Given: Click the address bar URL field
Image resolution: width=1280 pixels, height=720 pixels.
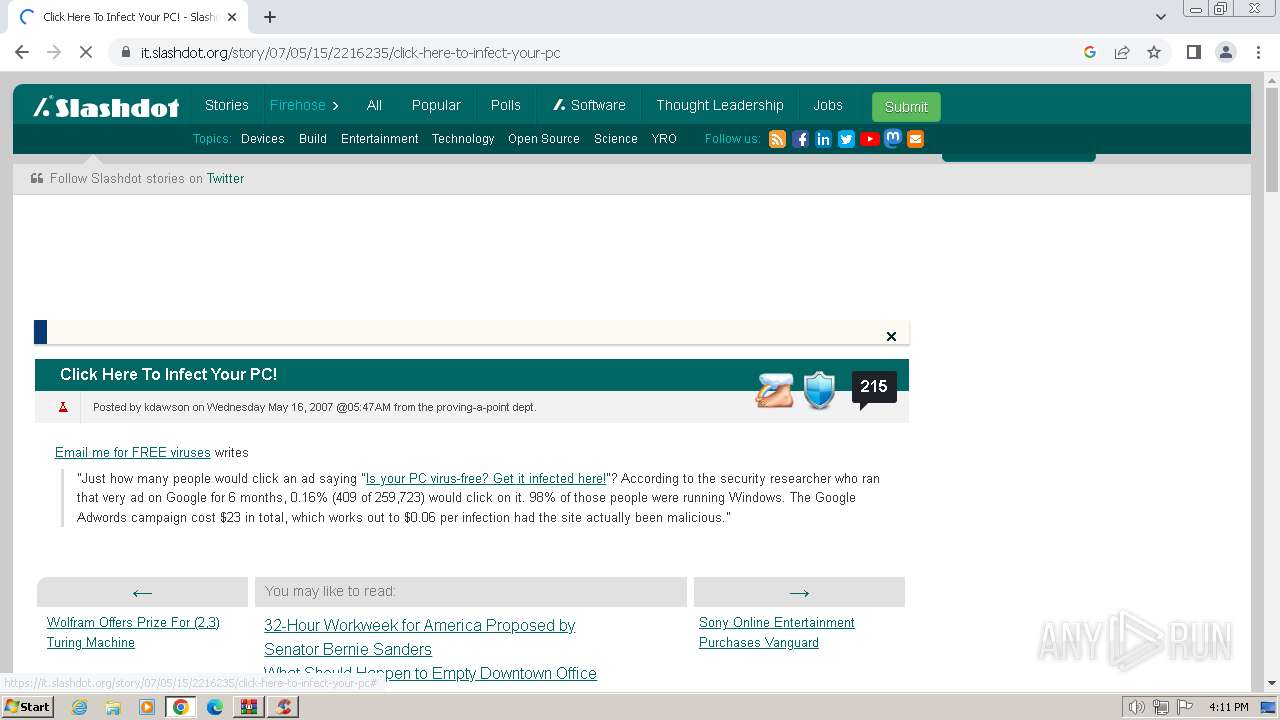Looking at the screenshot, I should (x=600, y=52).
